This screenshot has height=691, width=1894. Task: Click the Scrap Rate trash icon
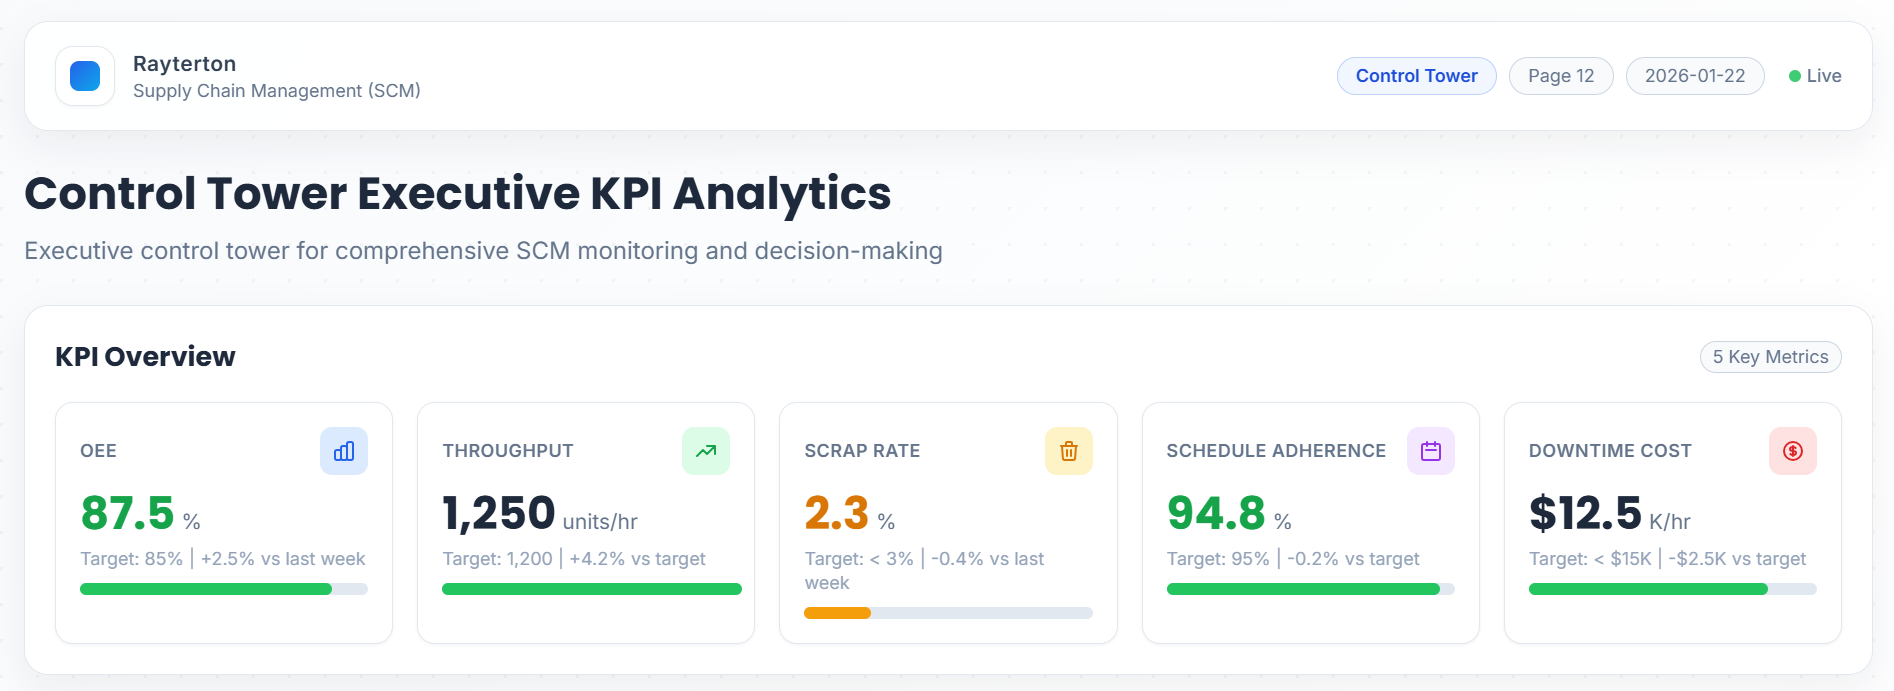(1069, 451)
